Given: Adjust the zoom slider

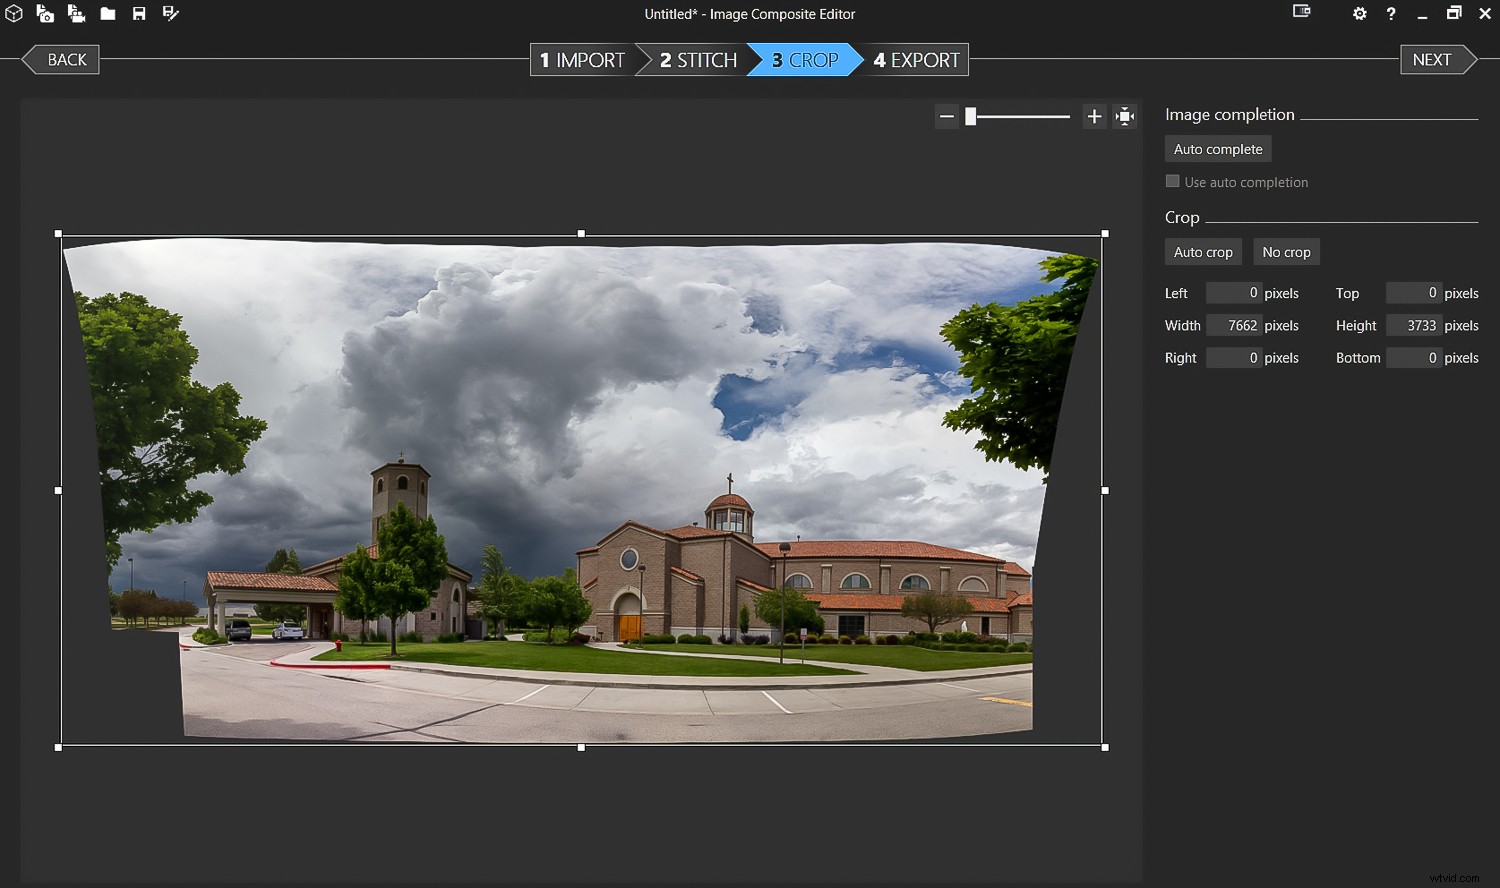Looking at the screenshot, I should [x=970, y=116].
